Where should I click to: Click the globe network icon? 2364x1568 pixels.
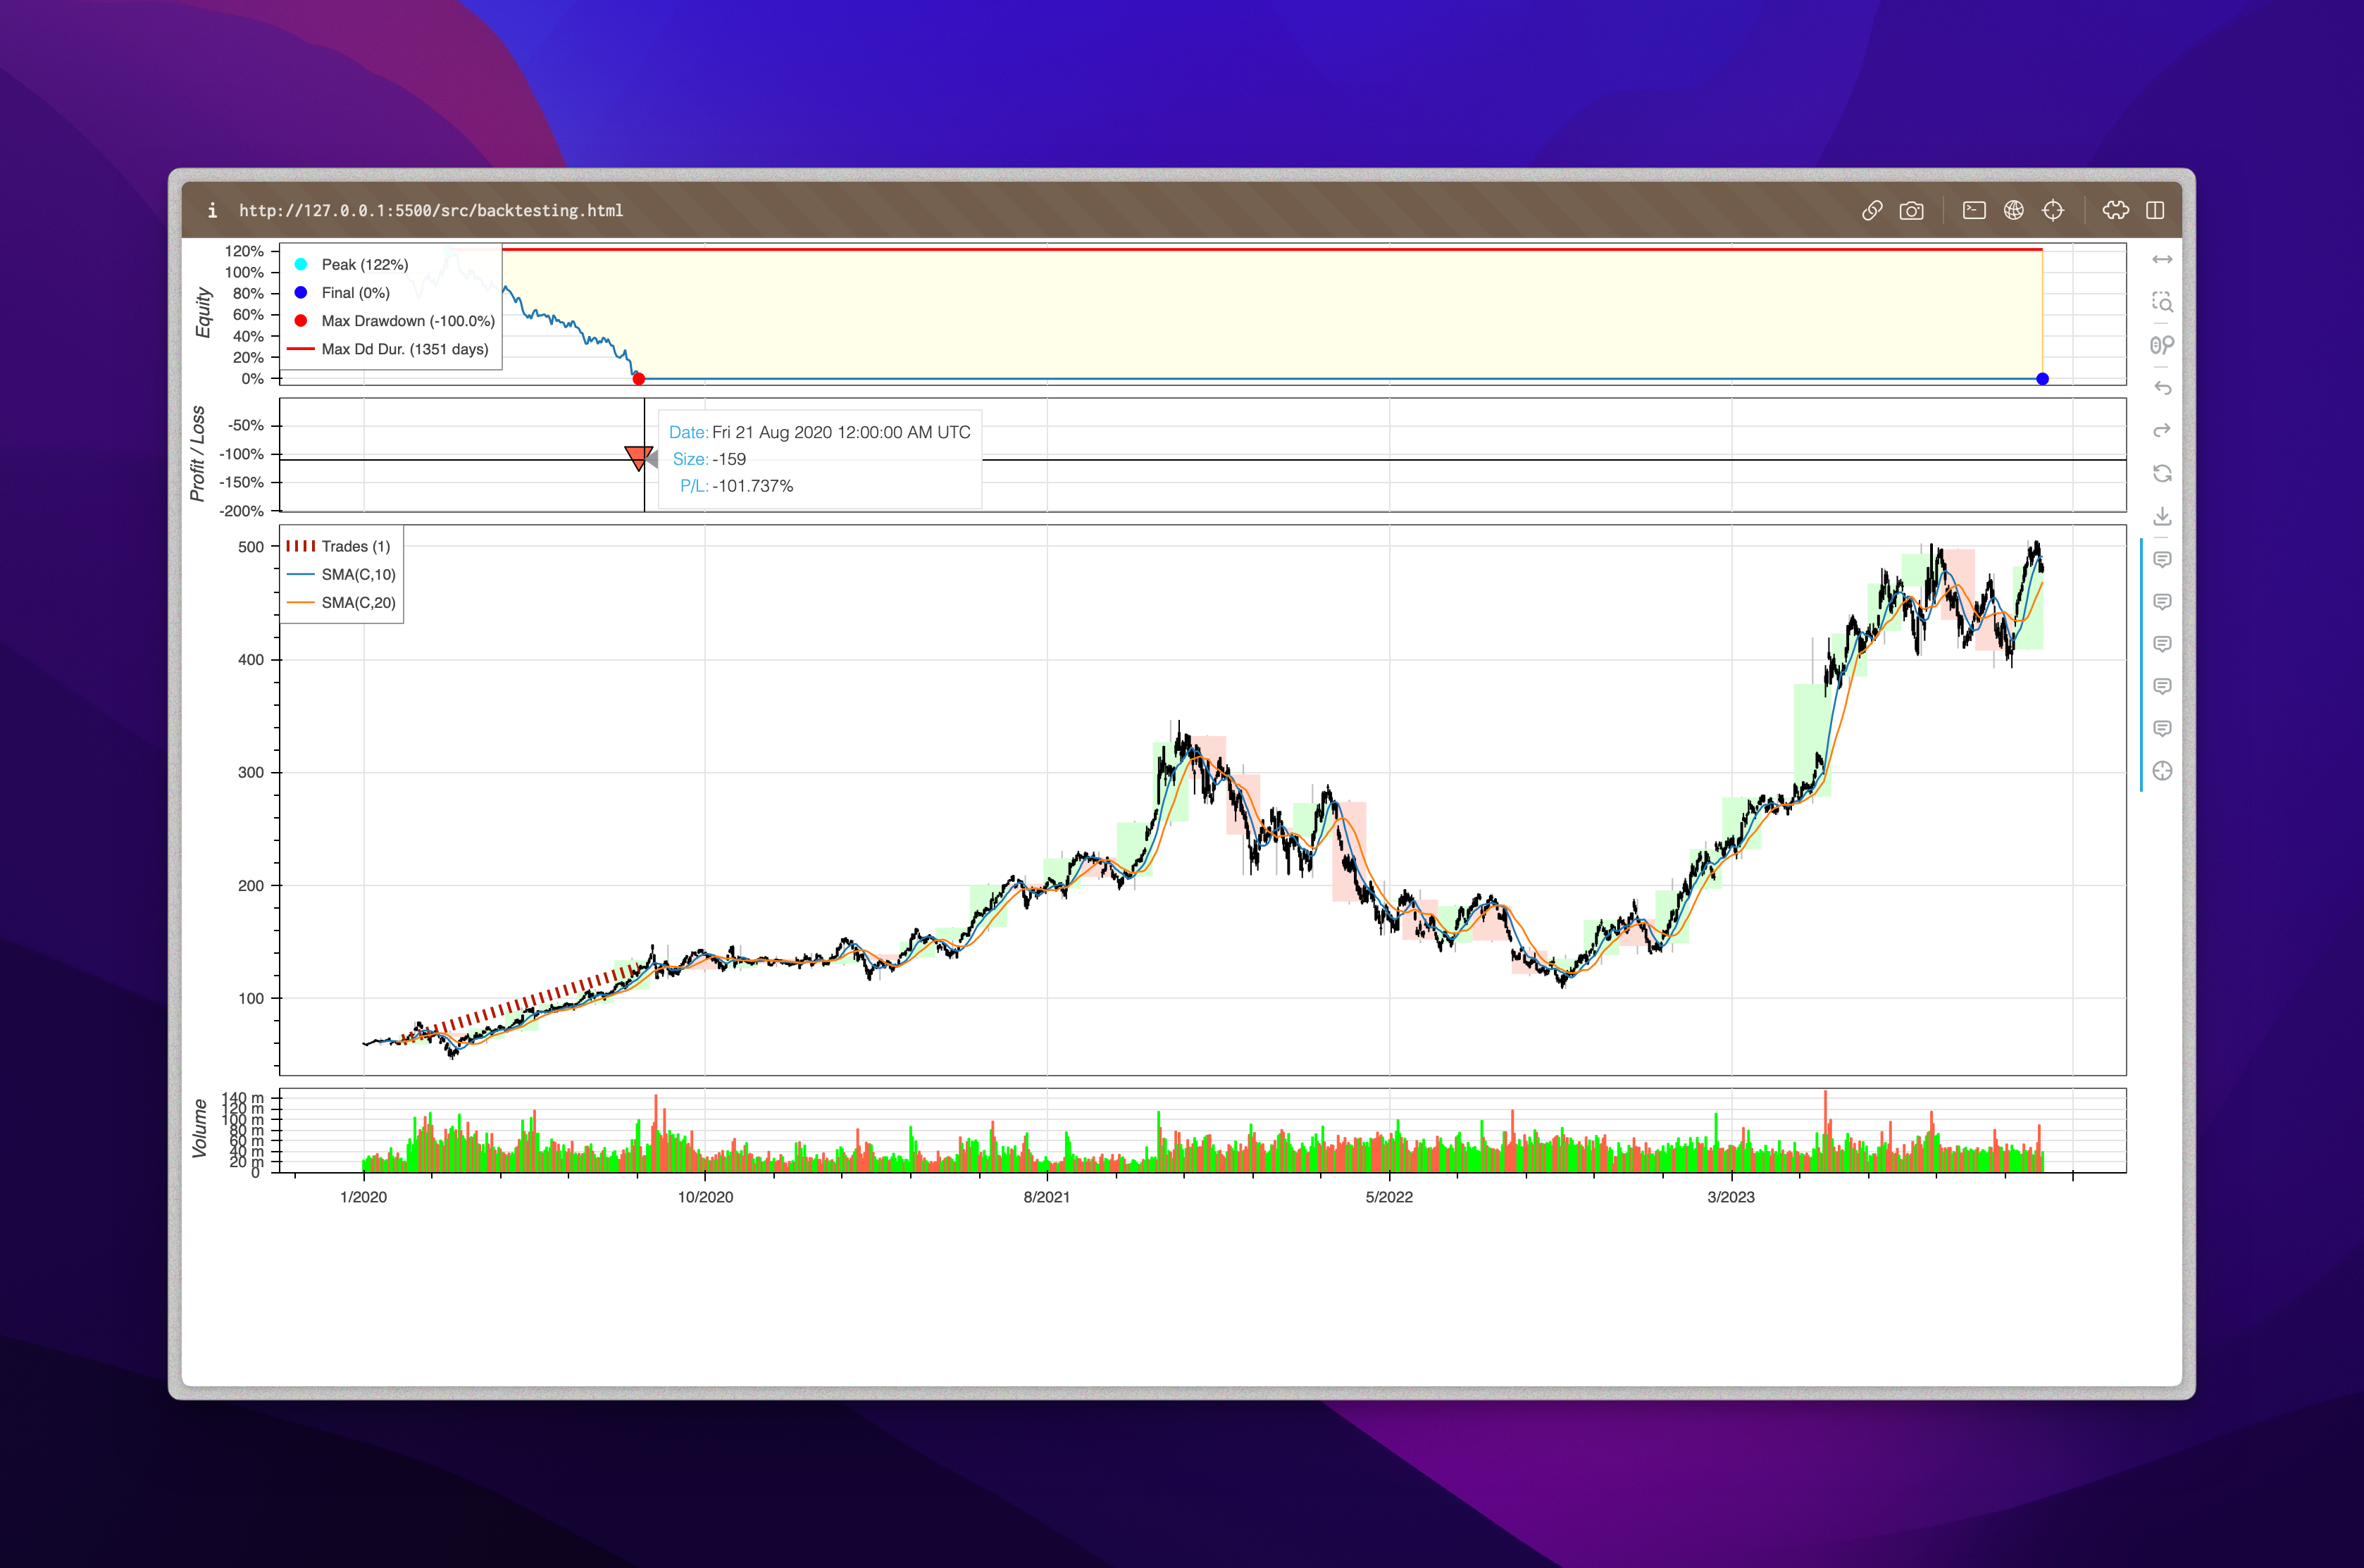[x=2013, y=211]
